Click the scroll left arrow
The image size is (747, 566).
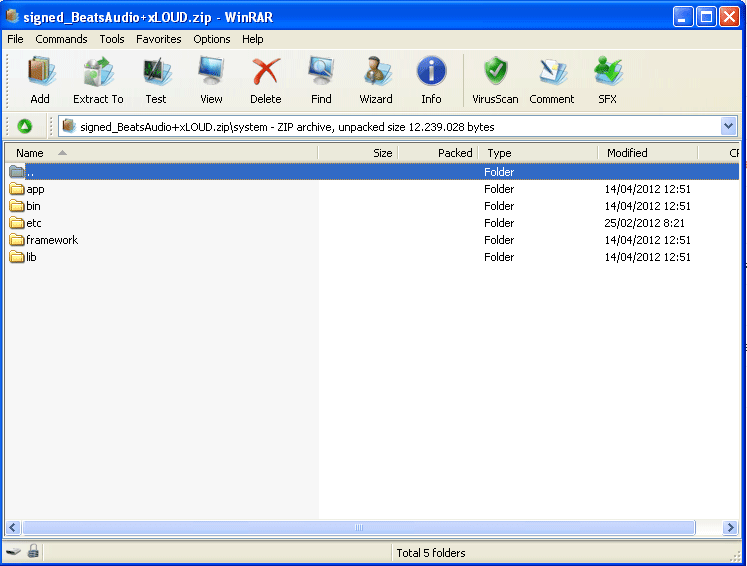[13, 527]
